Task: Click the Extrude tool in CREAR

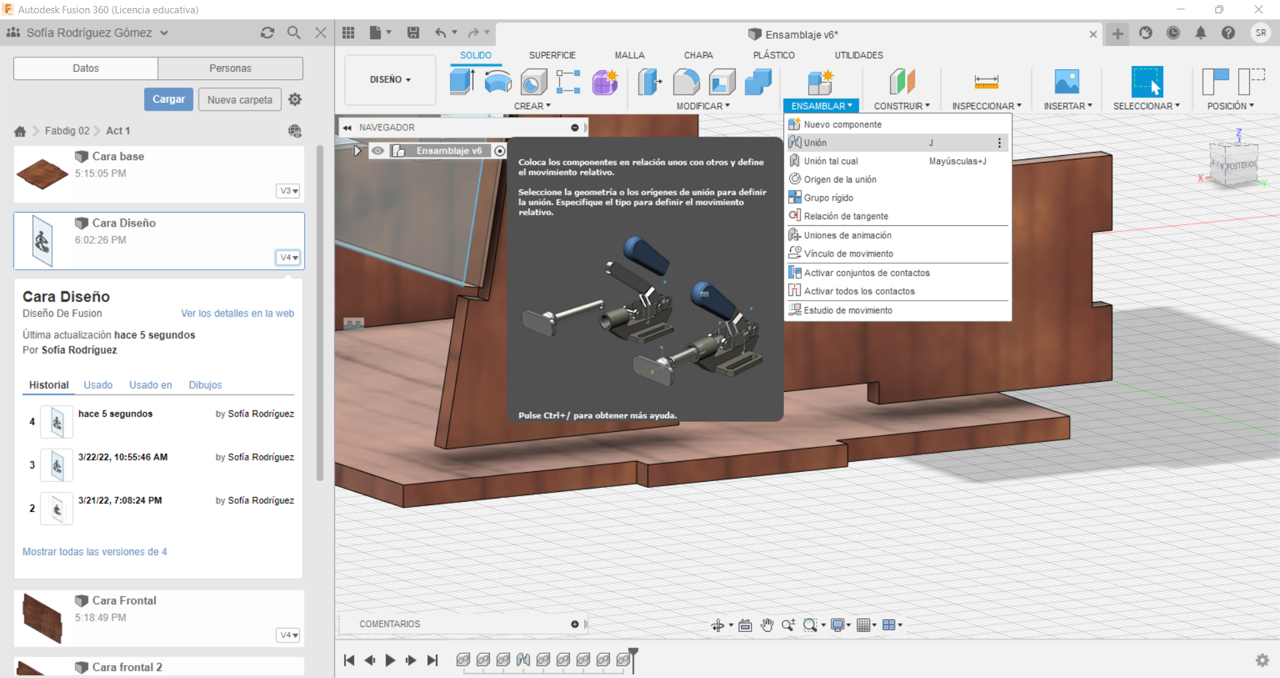Action: pos(462,81)
